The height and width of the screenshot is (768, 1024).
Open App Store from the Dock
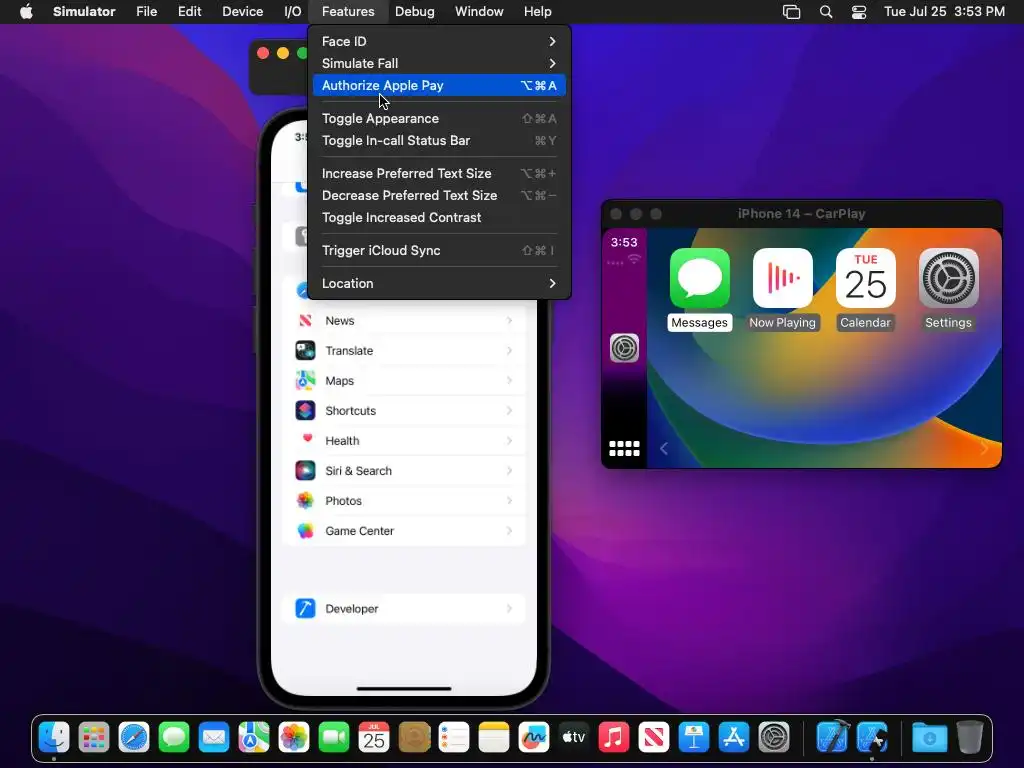click(733, 738)
